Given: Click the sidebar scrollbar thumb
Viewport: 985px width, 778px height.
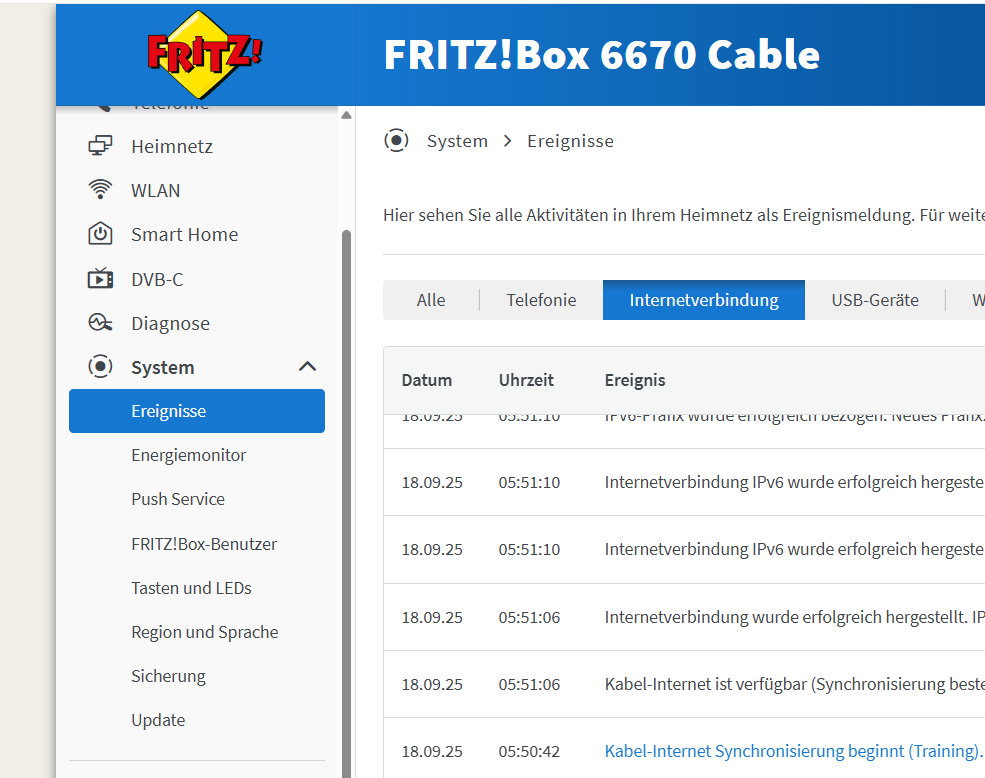Looking at the screenshot, I should tap(346, 503).
